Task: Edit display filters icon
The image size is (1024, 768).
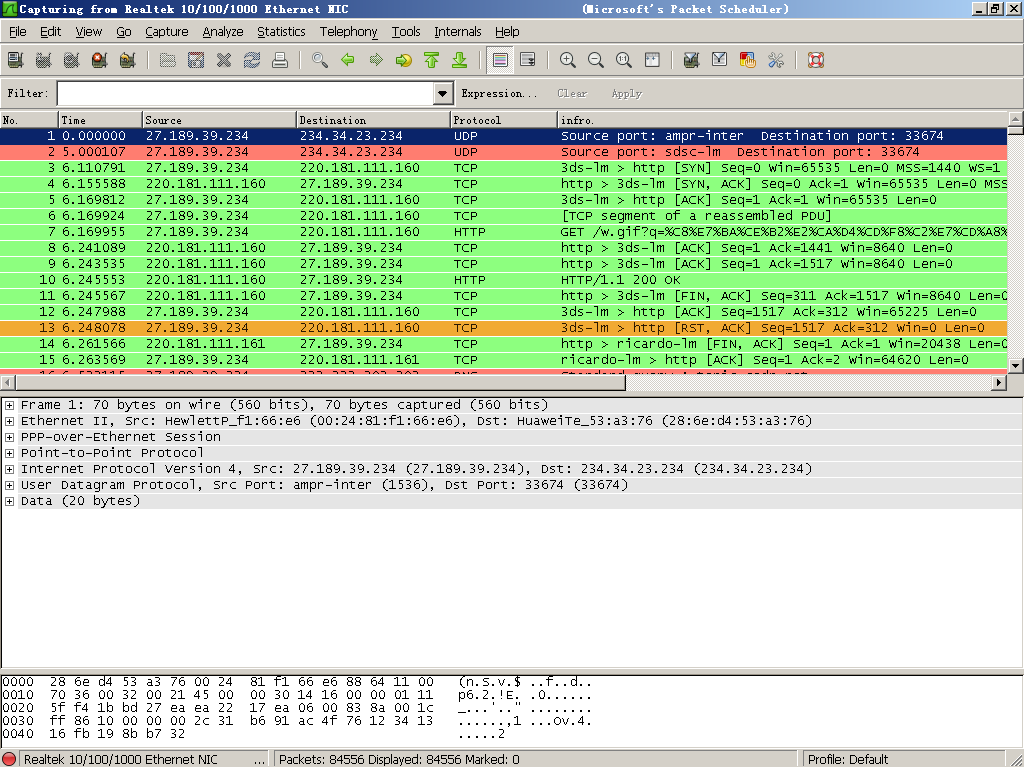Action: tap(720, 60)
